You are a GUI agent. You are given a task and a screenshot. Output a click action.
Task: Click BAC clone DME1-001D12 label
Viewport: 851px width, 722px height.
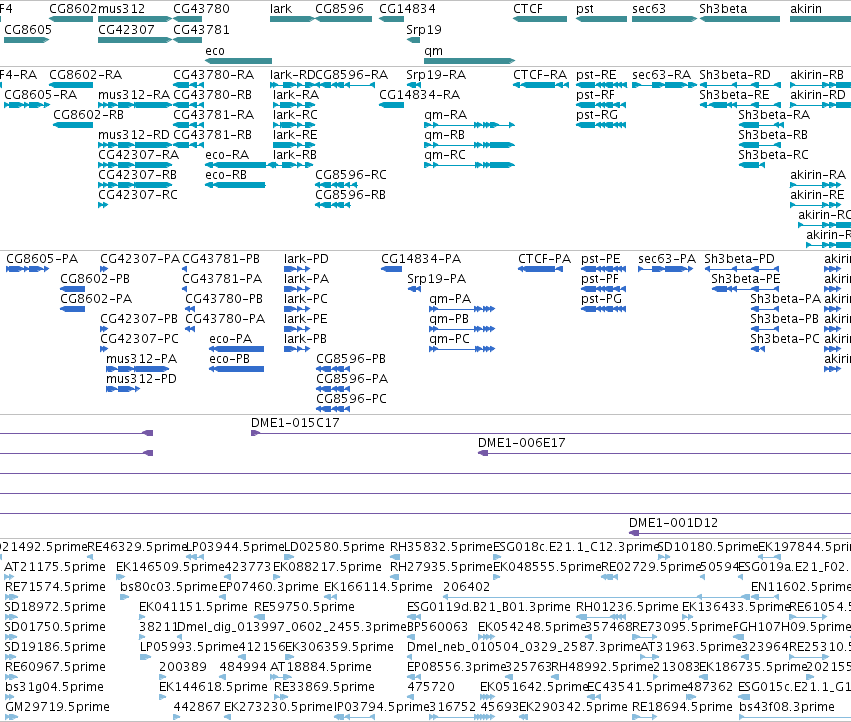click(673, 522)
